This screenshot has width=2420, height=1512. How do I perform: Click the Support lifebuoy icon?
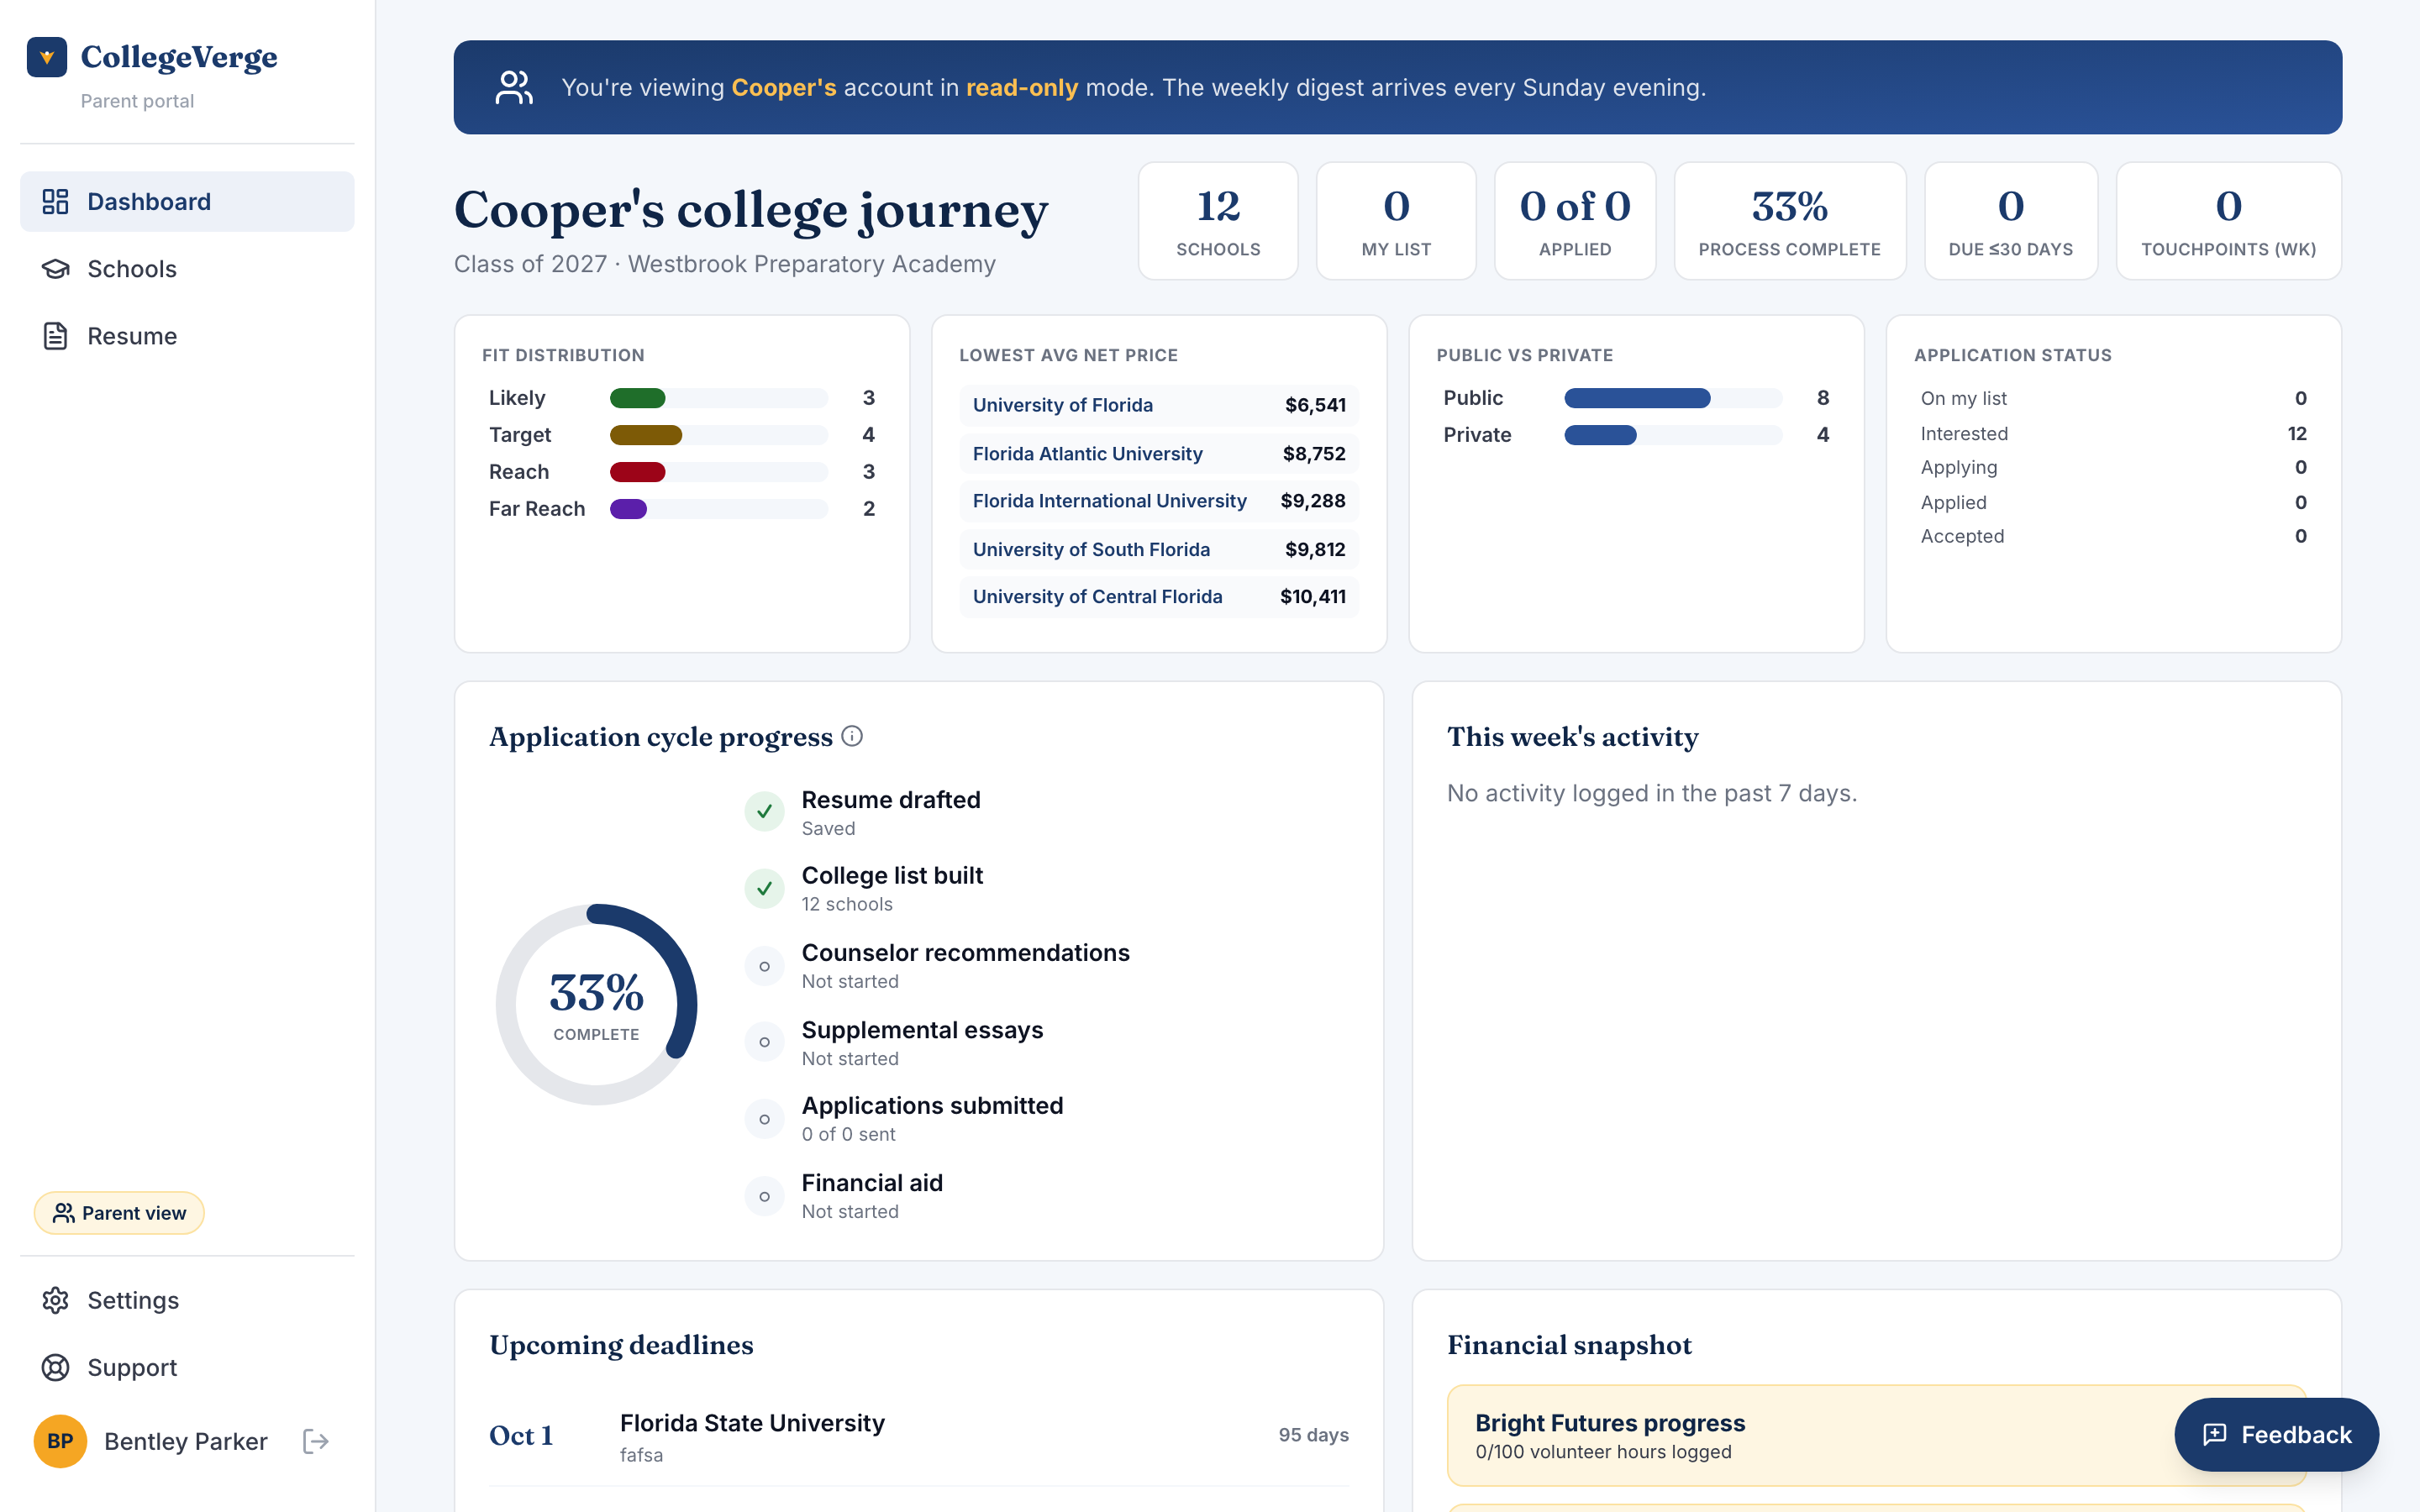55,1367
